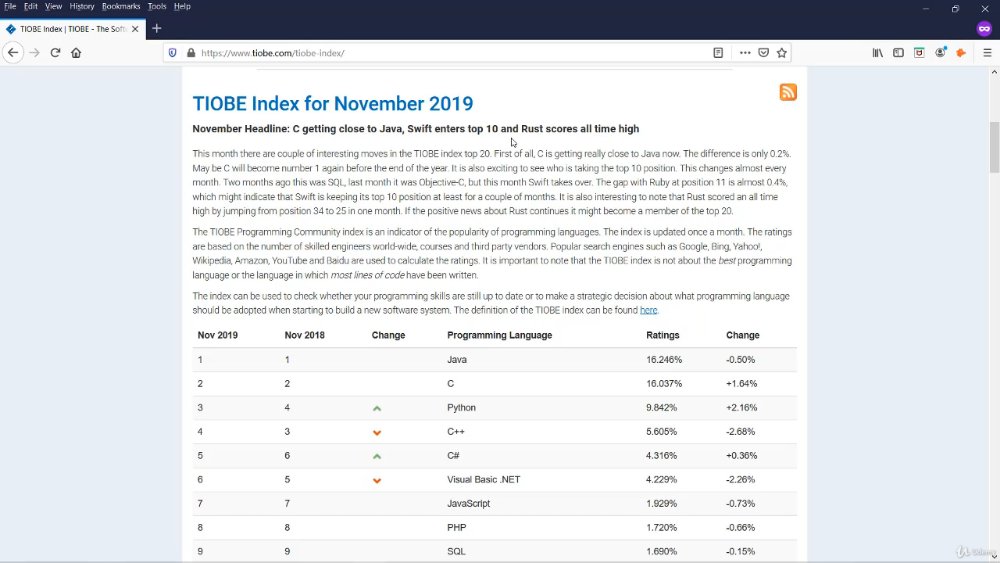
Task: Select the 'C#' language cell
Action: coord(453,455)
